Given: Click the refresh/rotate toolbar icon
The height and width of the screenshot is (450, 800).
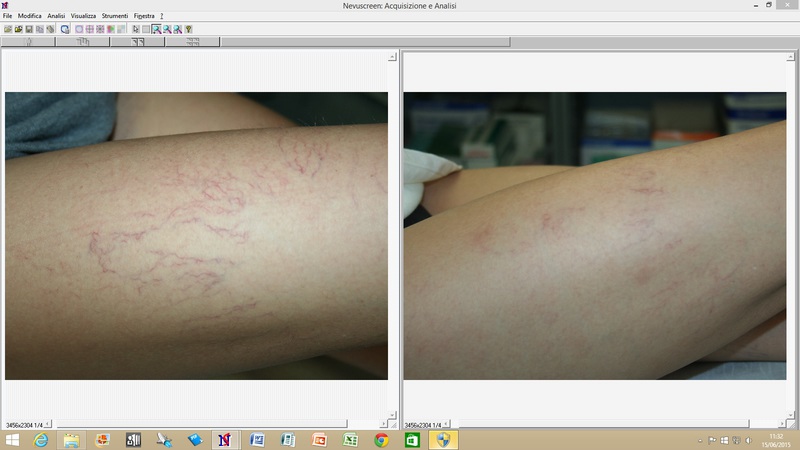Looking at the screenshot, I should pyautogui.click(x=65, y=29).
